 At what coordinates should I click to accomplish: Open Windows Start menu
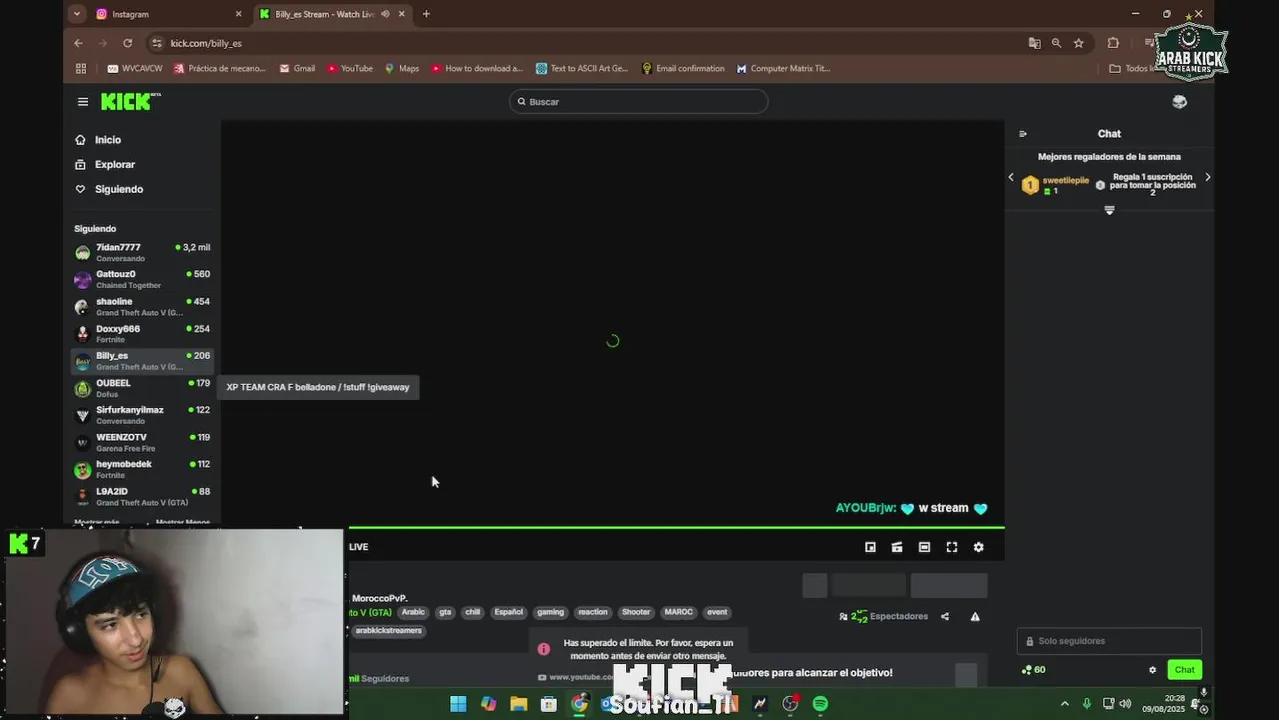click(x=458, y=704)
